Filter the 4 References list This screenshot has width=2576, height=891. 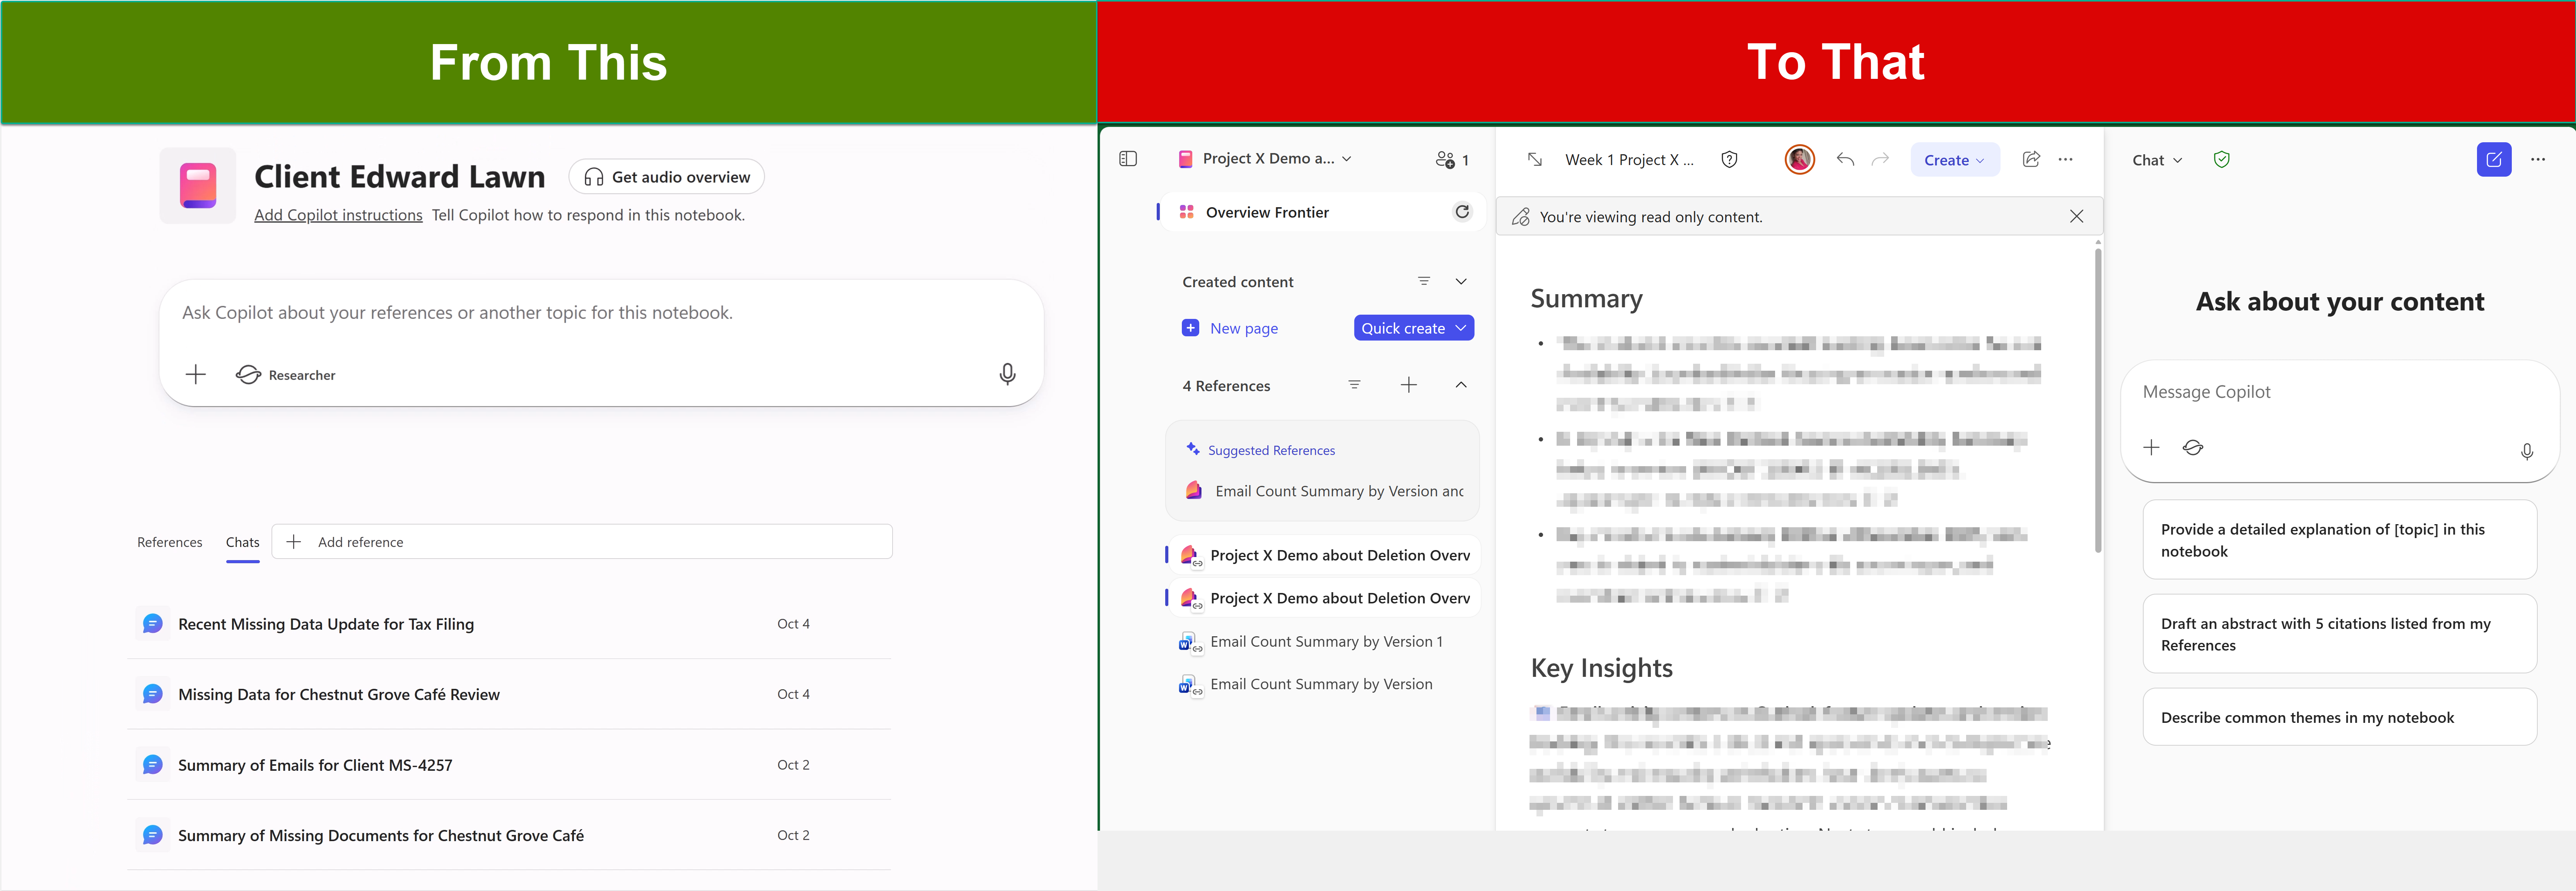1354,385
